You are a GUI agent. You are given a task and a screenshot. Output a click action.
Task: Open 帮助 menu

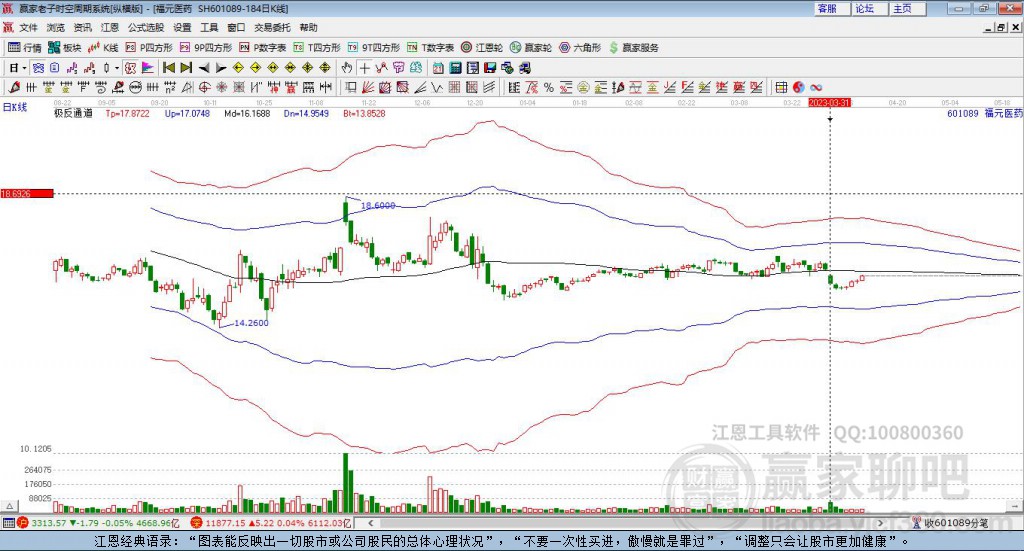pos(308,27)
